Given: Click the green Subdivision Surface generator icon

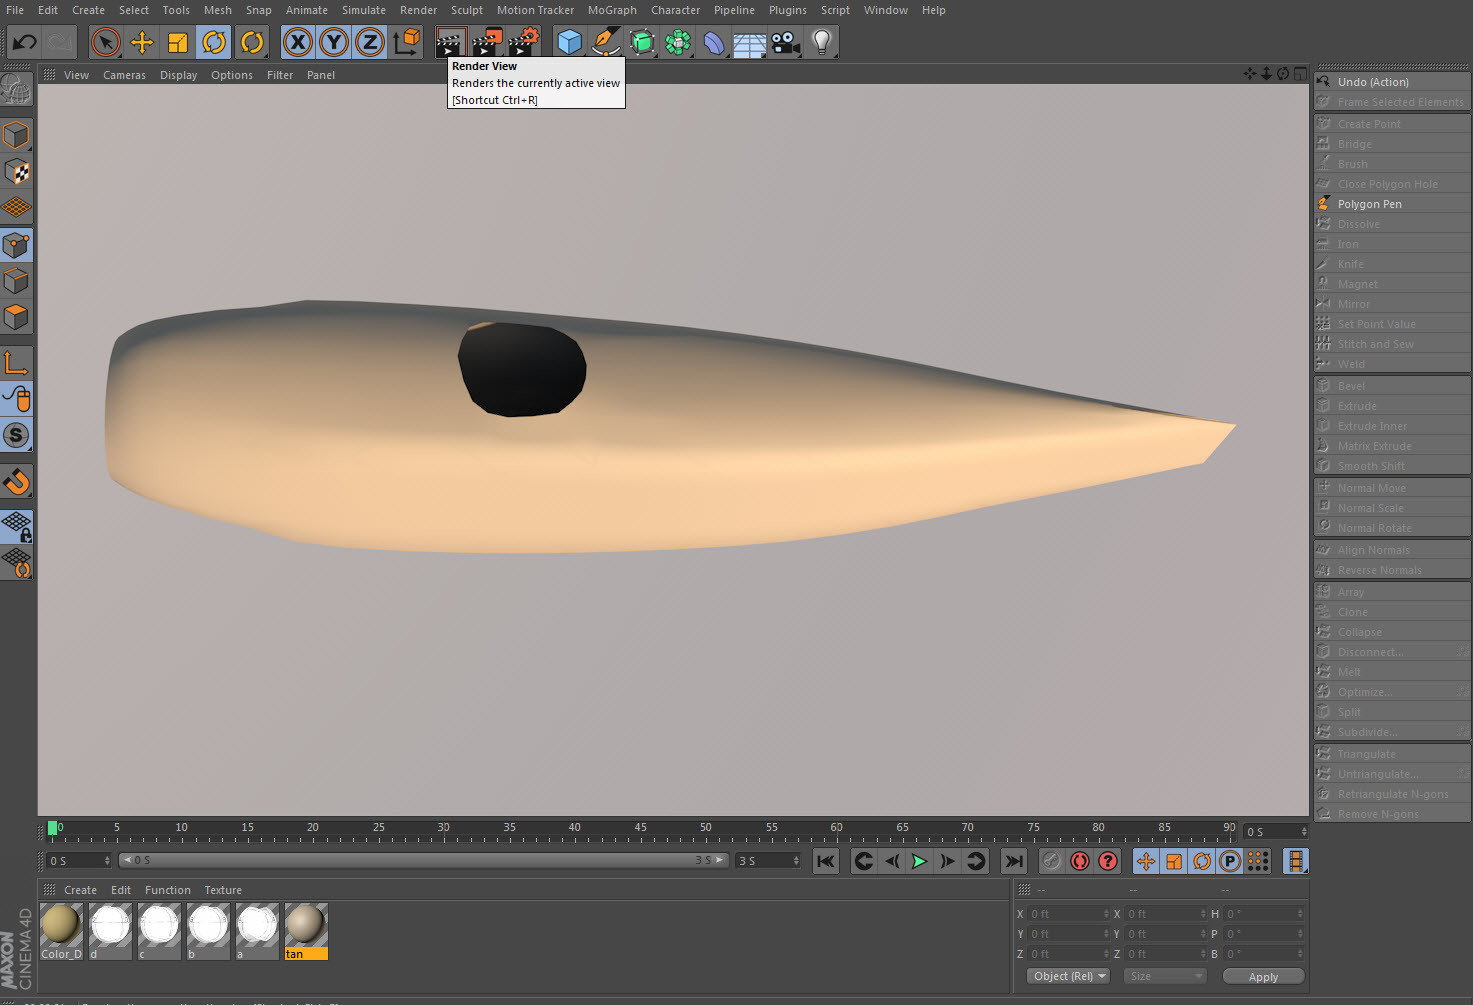Looking at the screenshot, I should [642, 42].
